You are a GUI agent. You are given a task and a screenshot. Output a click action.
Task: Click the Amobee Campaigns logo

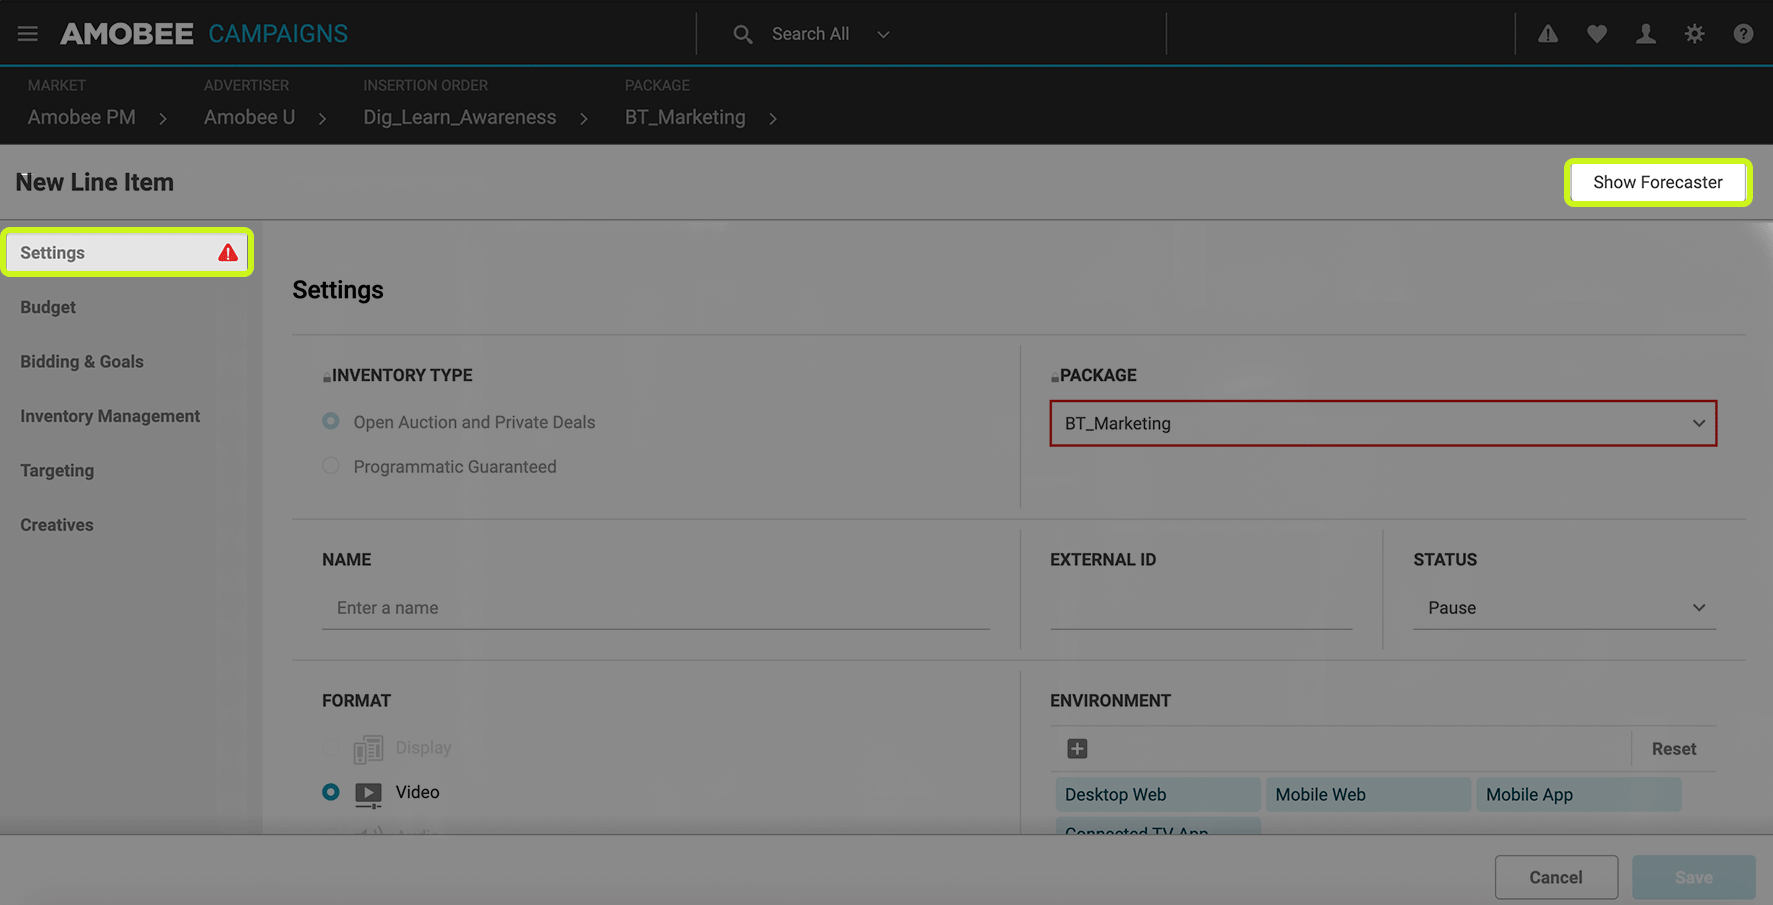tap(204, 34)
